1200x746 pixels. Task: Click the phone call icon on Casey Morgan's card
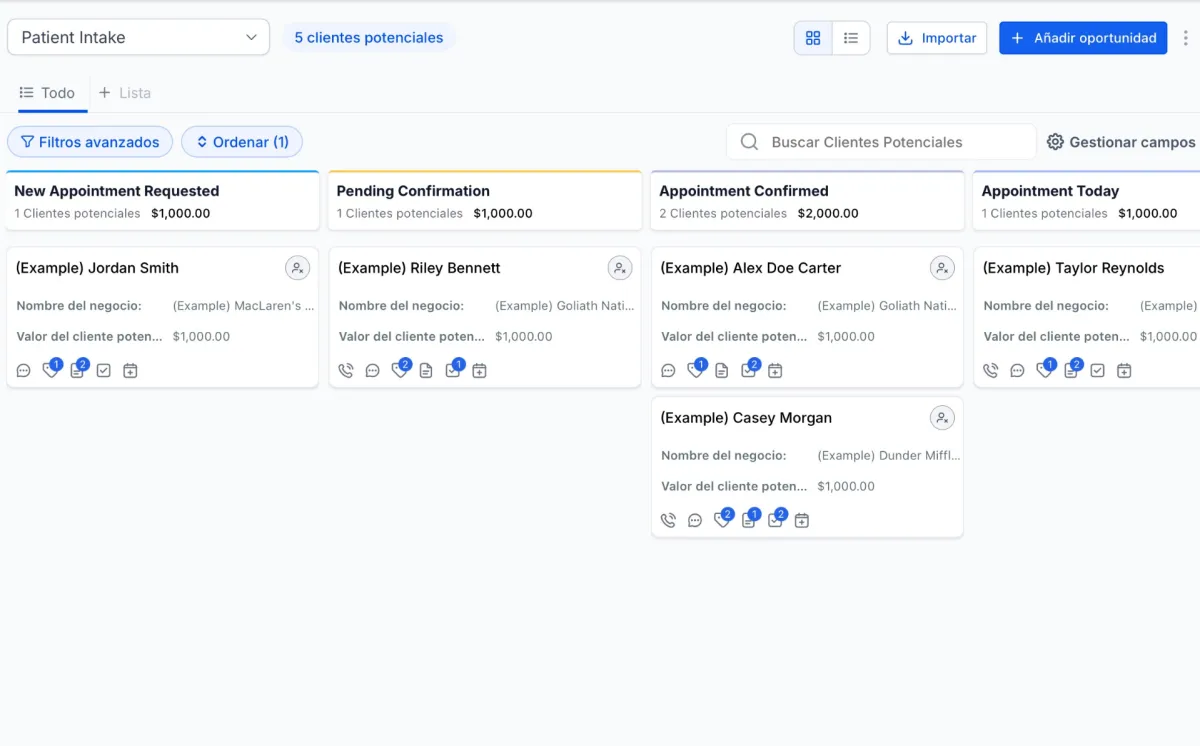(x=668, y=521)
